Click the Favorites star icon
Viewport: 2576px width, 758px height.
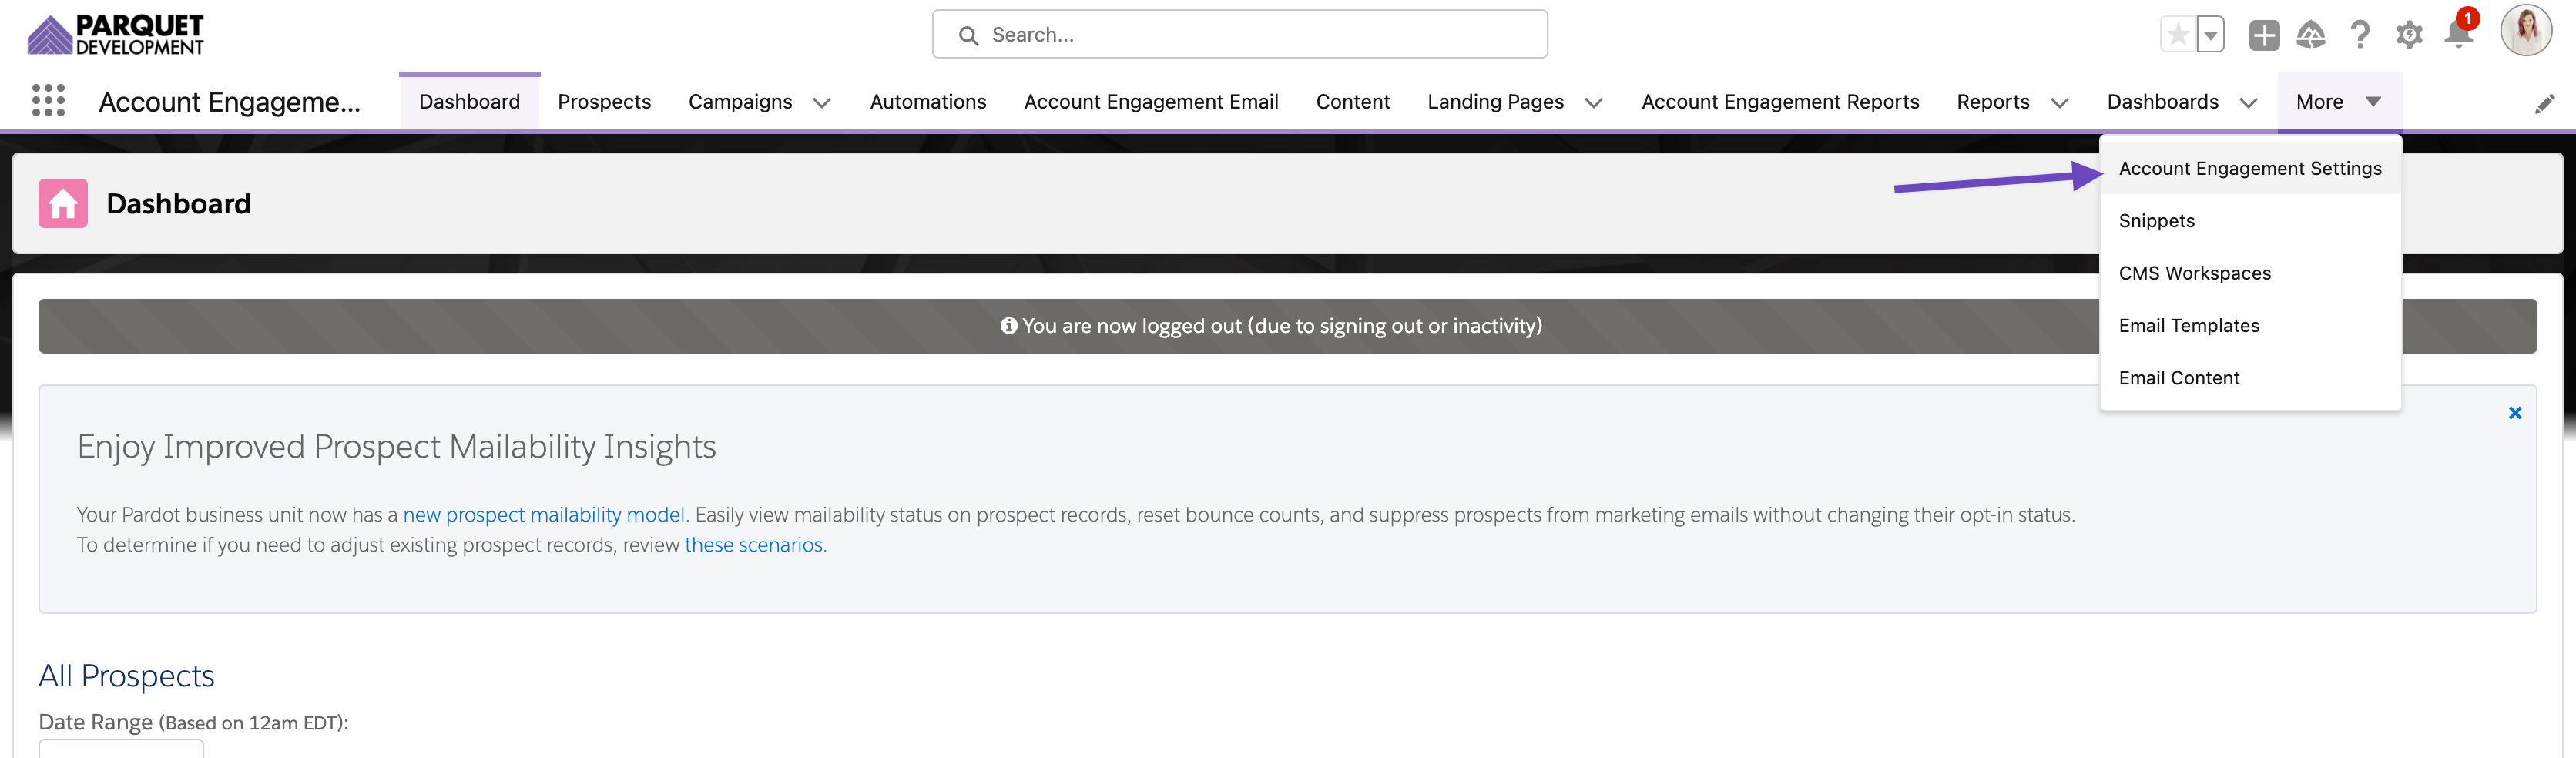pos(2178,35)
